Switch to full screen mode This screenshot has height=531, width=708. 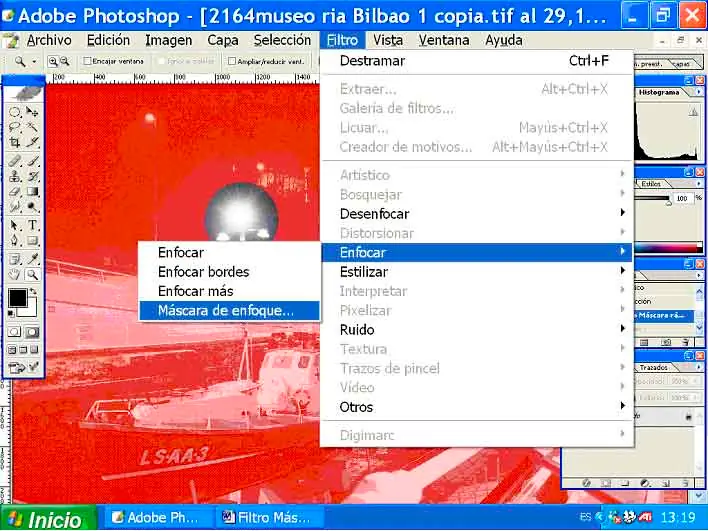pos(34,349)
